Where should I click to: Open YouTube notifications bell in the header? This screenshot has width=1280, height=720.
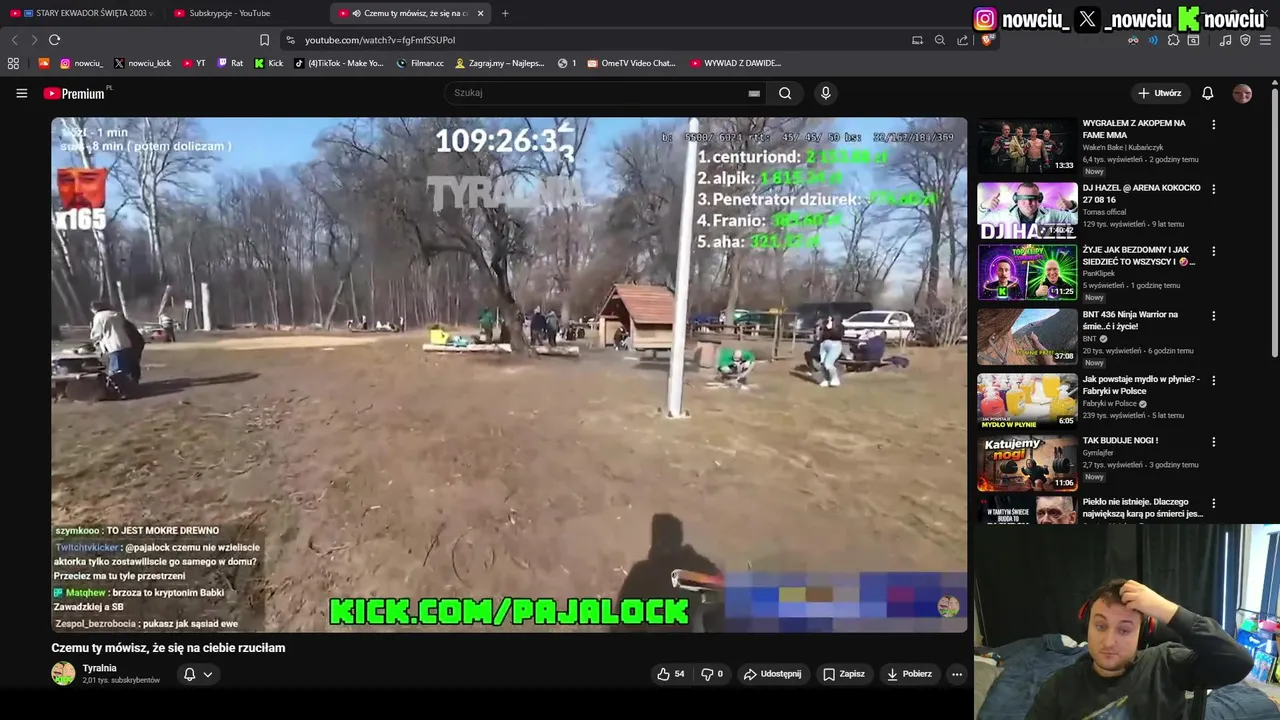coord(1207,93)
